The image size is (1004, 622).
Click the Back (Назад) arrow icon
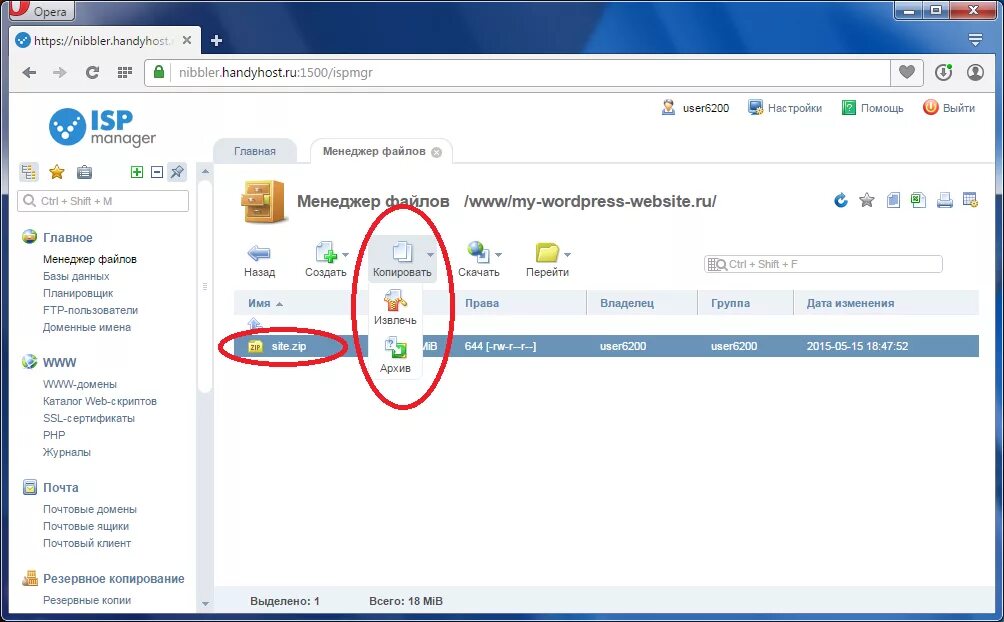coord(259,253)
